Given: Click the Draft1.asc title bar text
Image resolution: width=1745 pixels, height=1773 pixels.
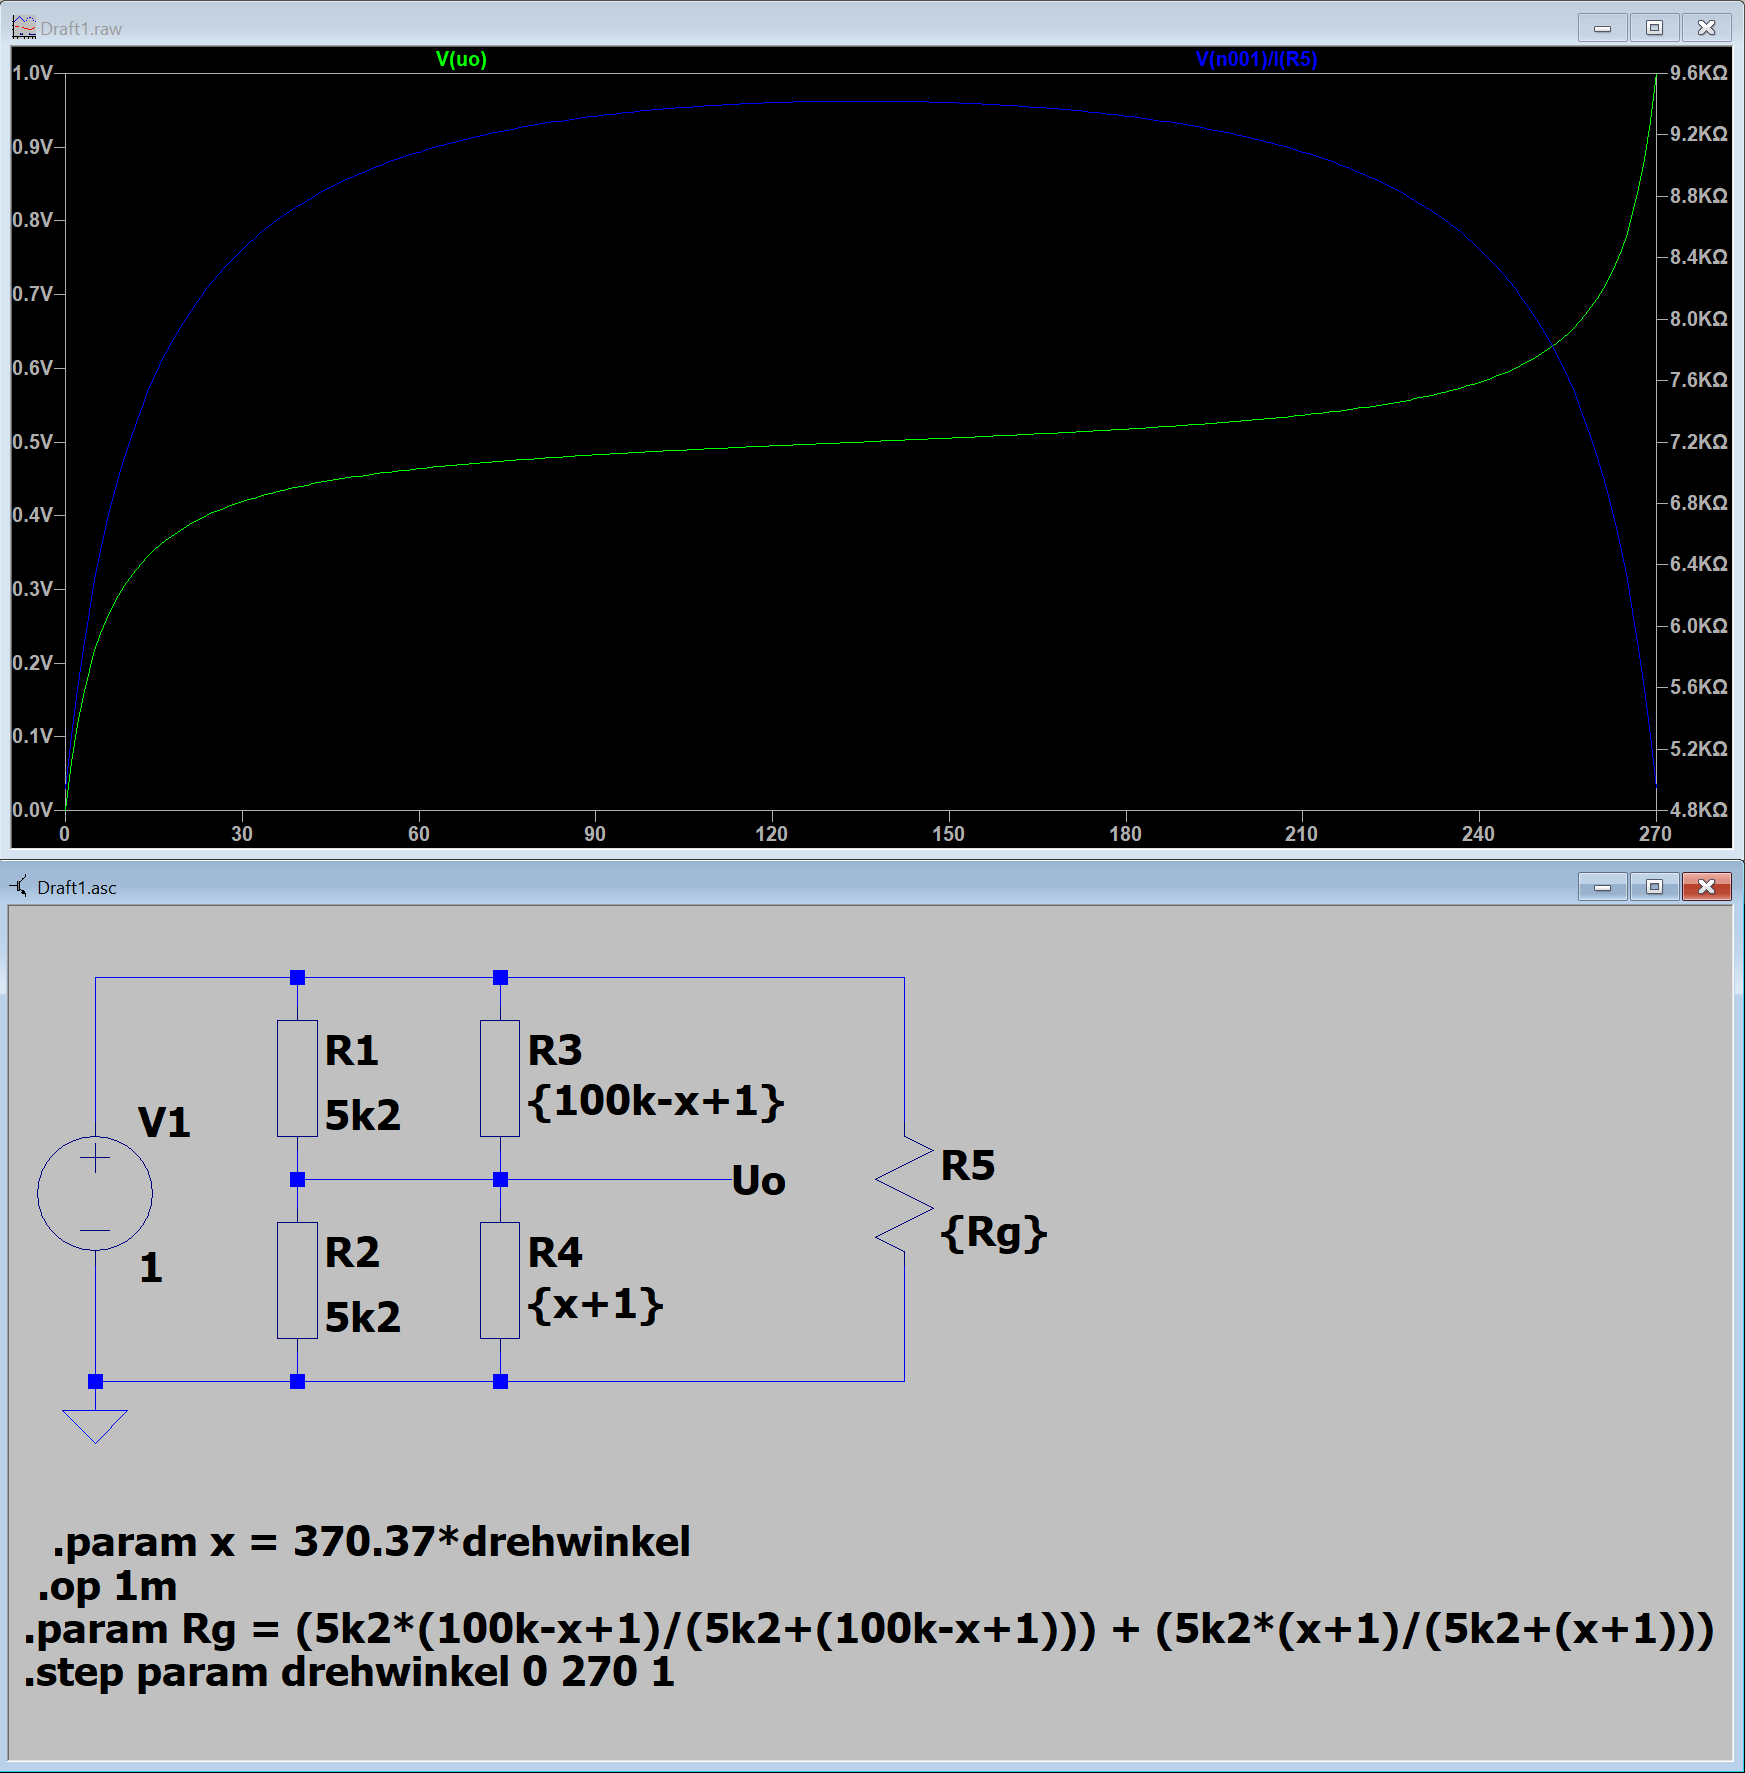Looking at the screenshot, I should (77, 888).
